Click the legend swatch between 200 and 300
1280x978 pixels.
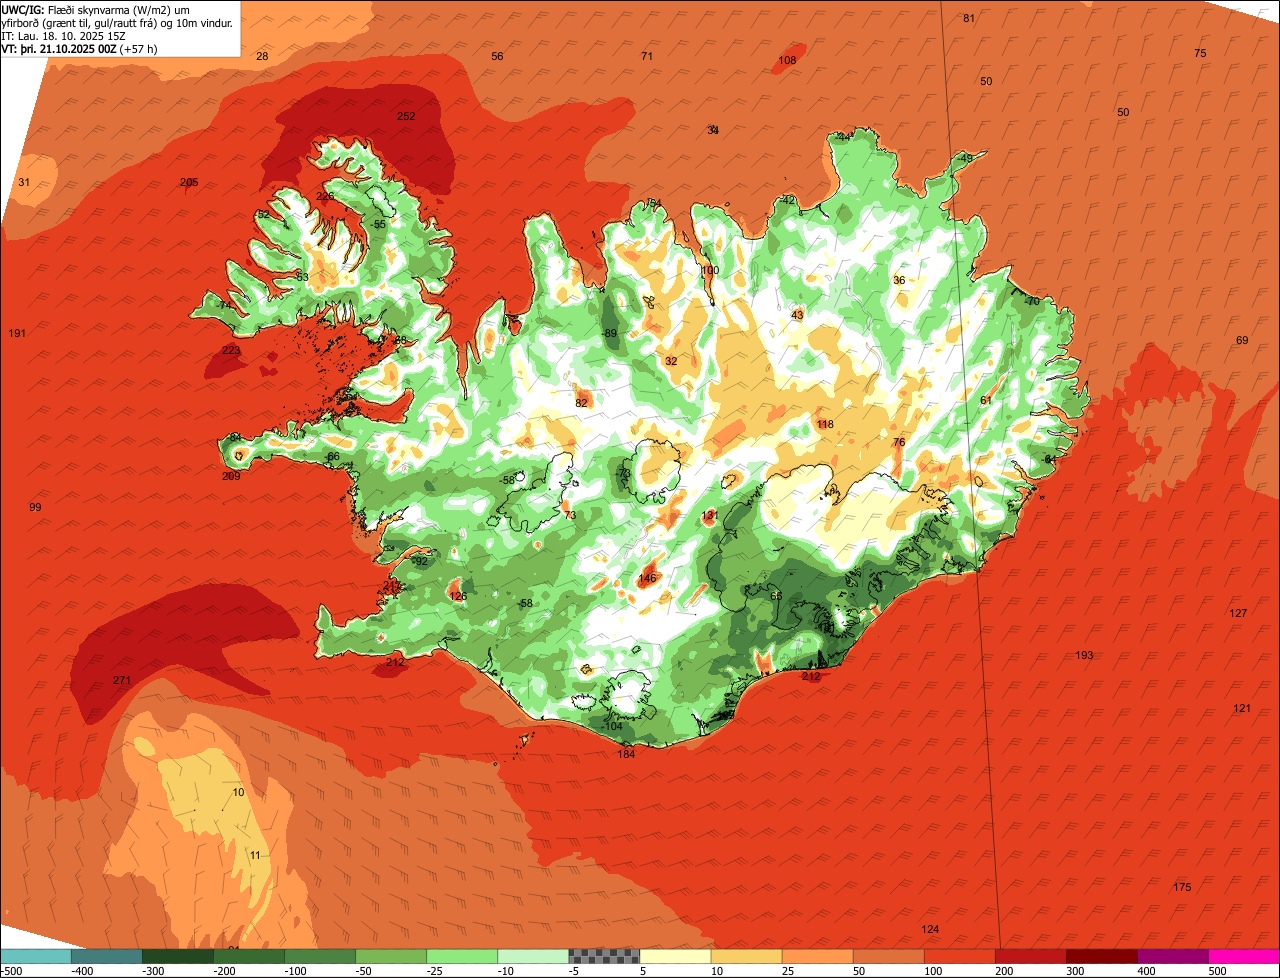pos(1030,956)
